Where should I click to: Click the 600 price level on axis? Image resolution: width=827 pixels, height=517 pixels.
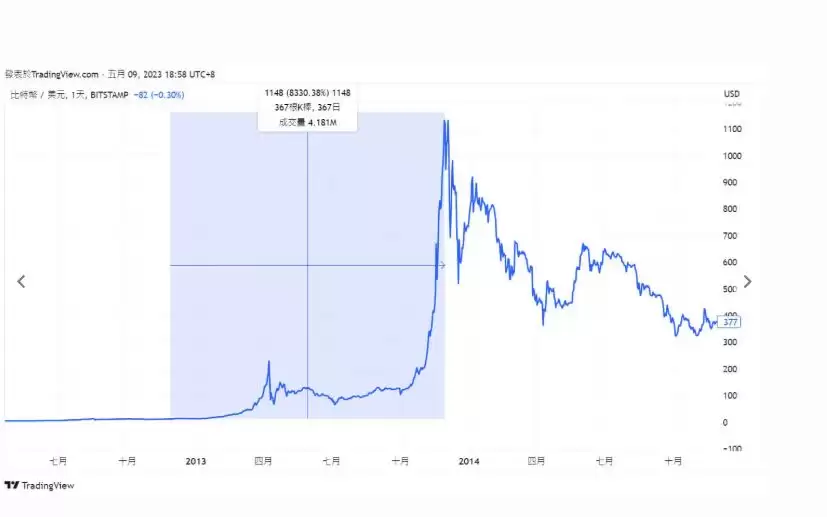tap(732, 262)
